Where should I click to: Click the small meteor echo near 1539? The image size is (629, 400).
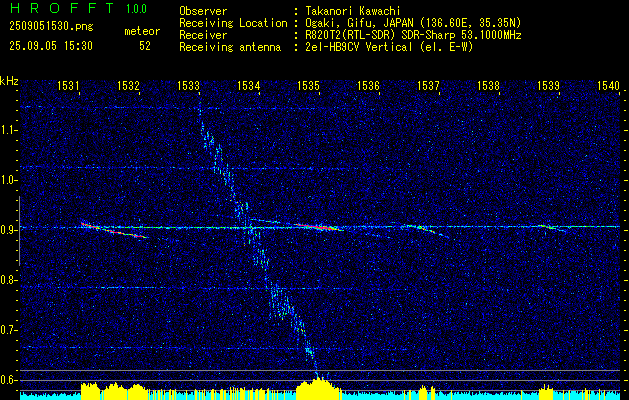553,228
